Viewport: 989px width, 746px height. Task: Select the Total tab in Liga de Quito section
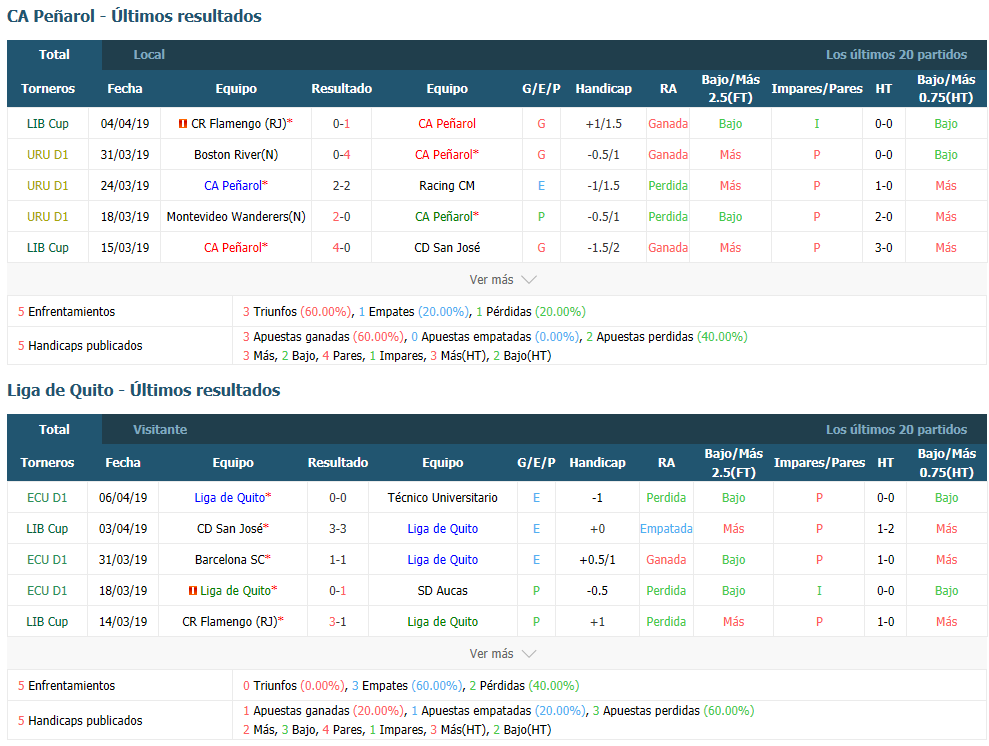pyautogui.click(x=54, y=429)
